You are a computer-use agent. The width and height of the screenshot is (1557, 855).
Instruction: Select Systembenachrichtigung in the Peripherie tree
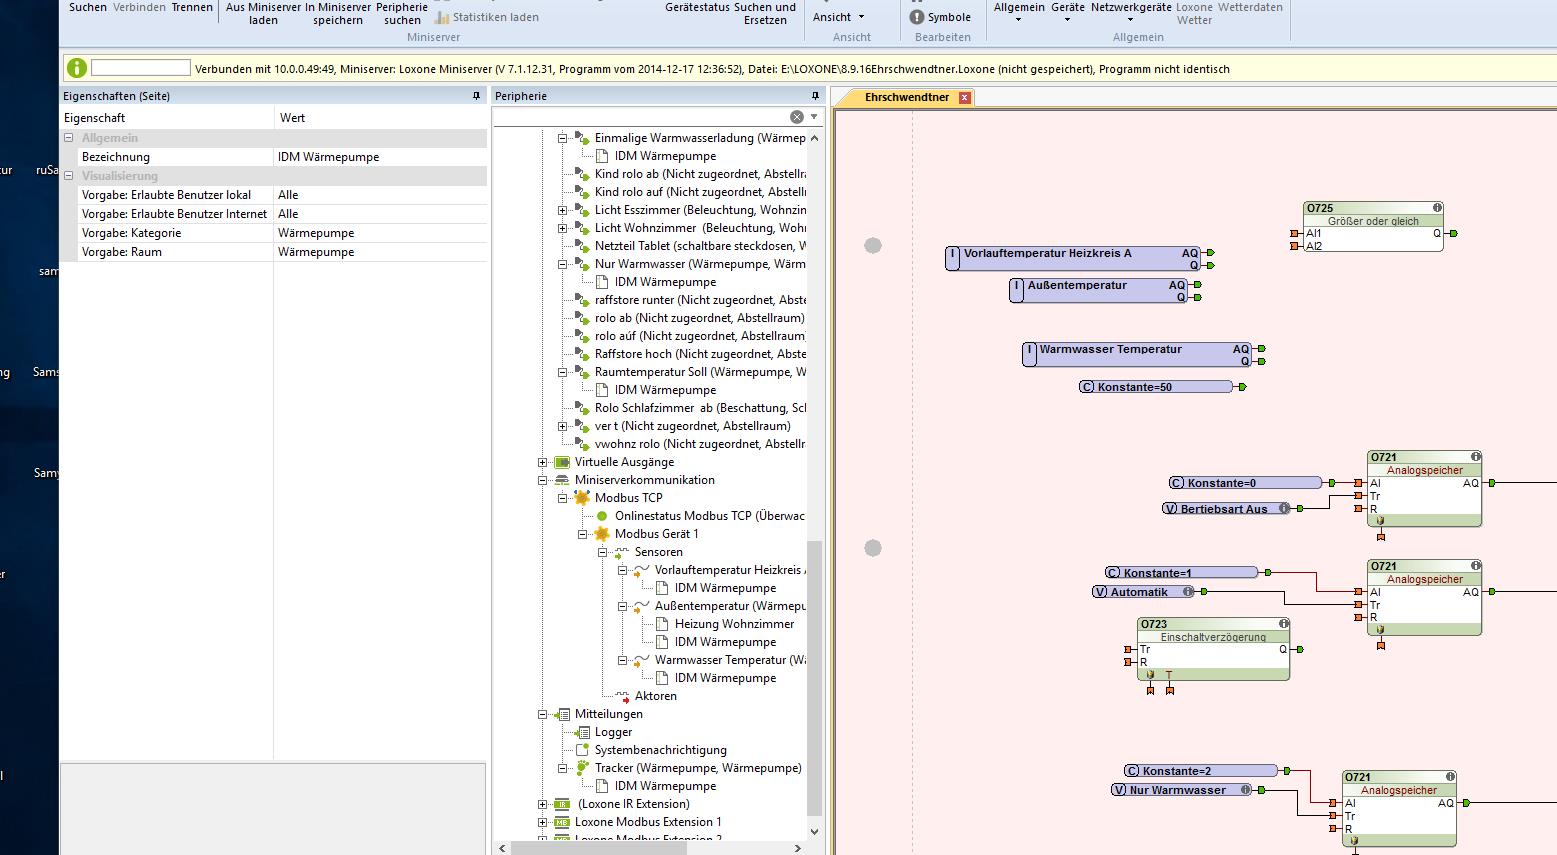pyautogui.click(x=660, y=750)
